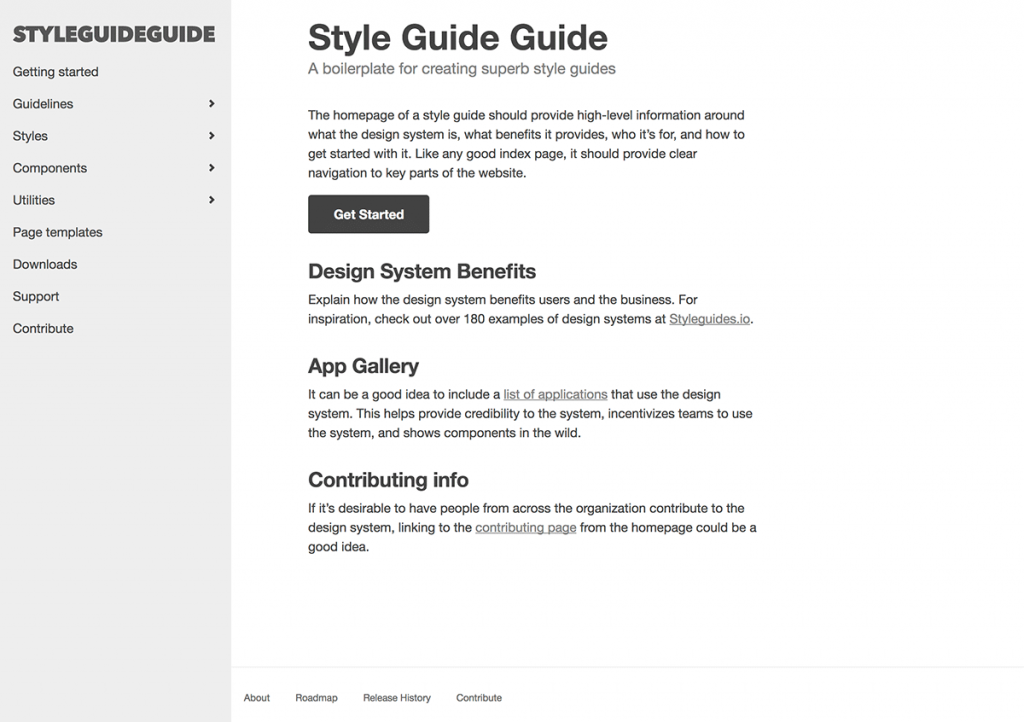
Task: Expand the Guidelines section chevron
Action: (211, 104)
